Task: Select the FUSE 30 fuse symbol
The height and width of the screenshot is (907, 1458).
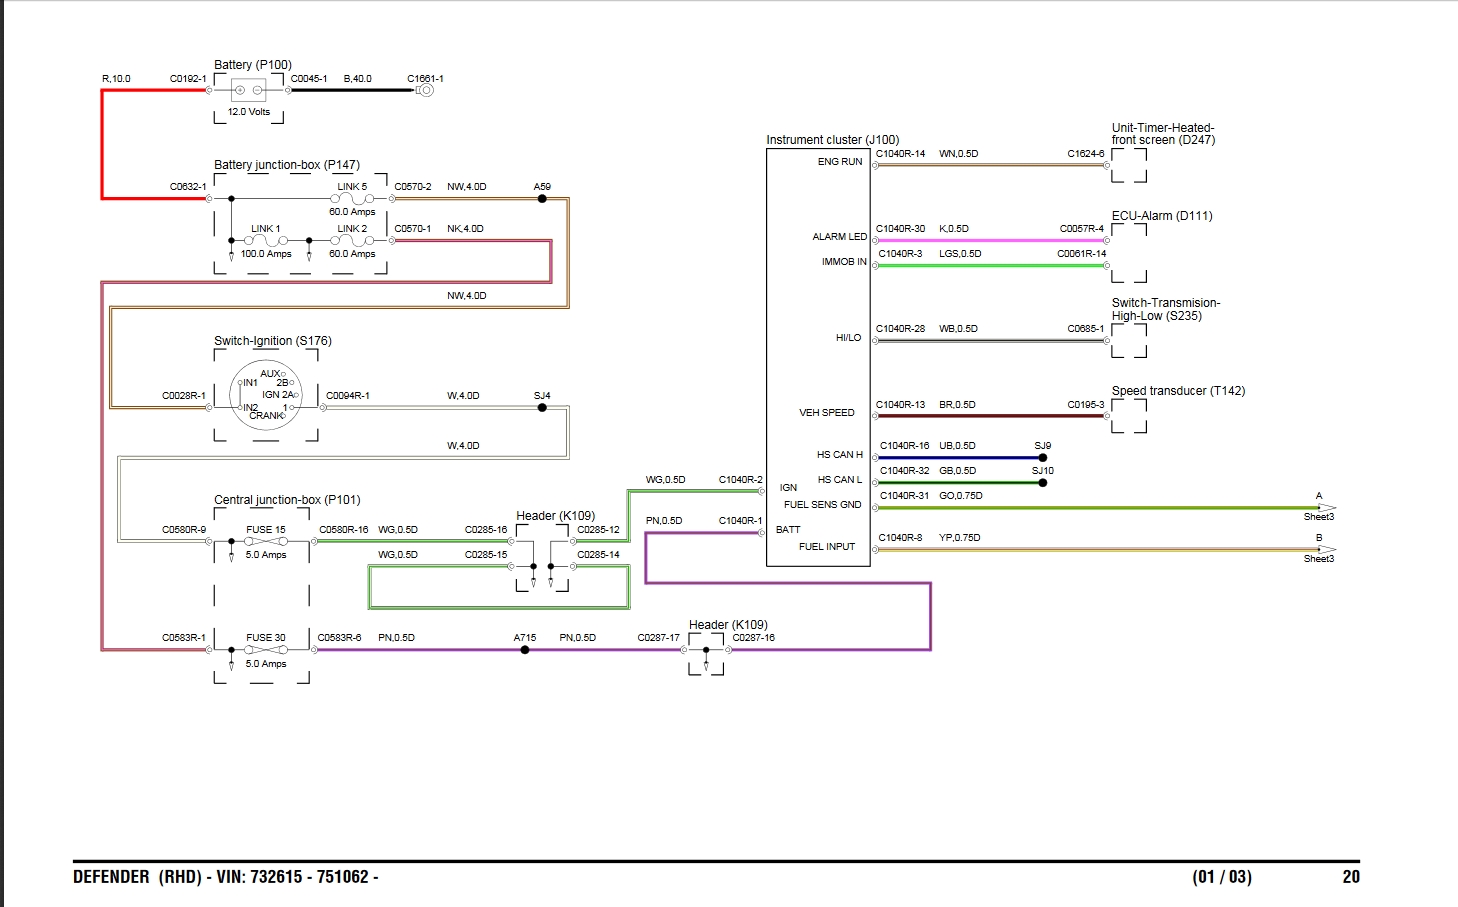Action: (266, 650)
